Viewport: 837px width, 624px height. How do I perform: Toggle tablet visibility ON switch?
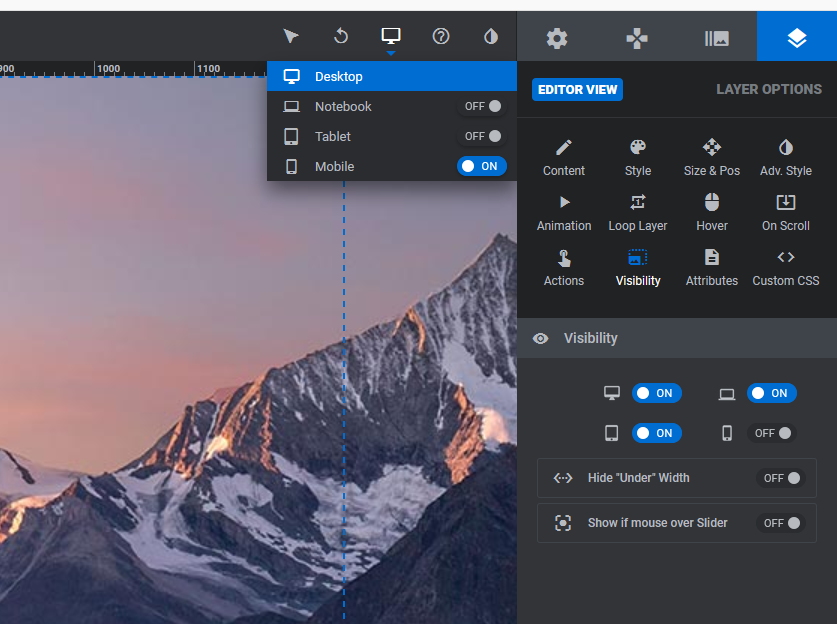coord(657,433)
